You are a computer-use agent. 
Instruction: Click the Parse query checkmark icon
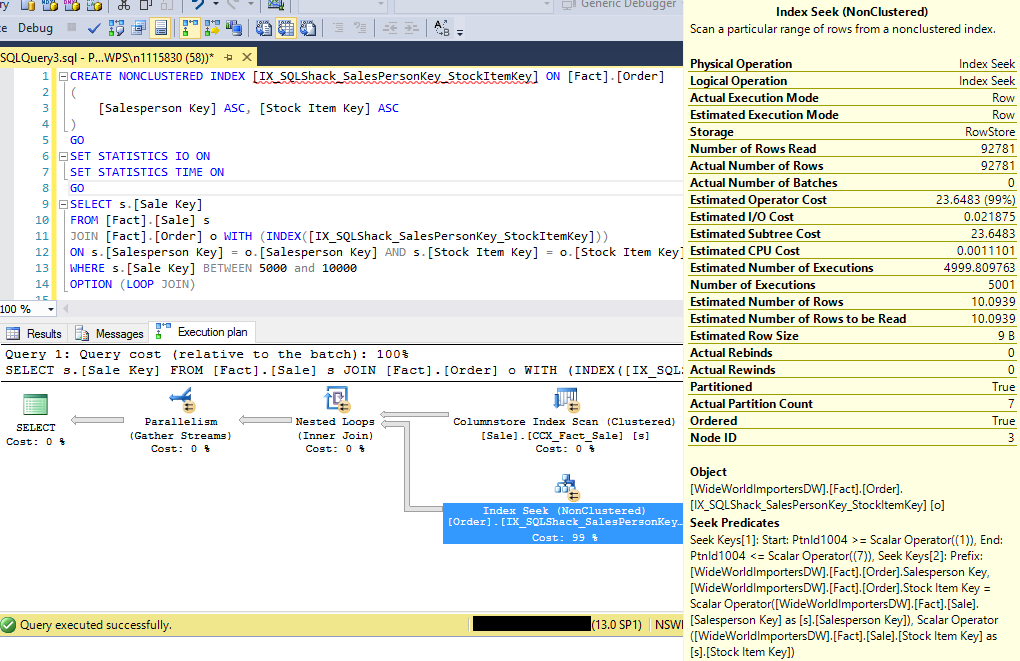(93, 28)
